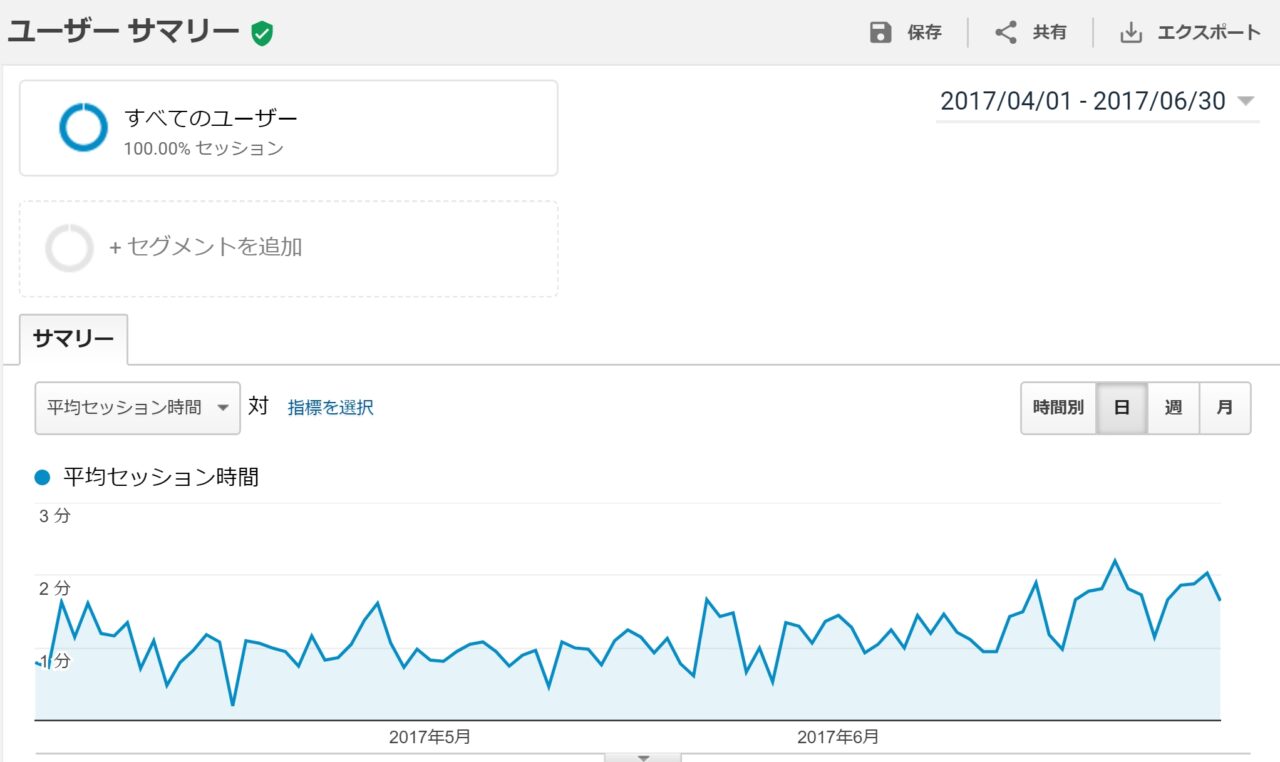Switch chart granularity to 時間別
The image size is (1280, 762).
pyautogui.click(x=1058, y=408)
